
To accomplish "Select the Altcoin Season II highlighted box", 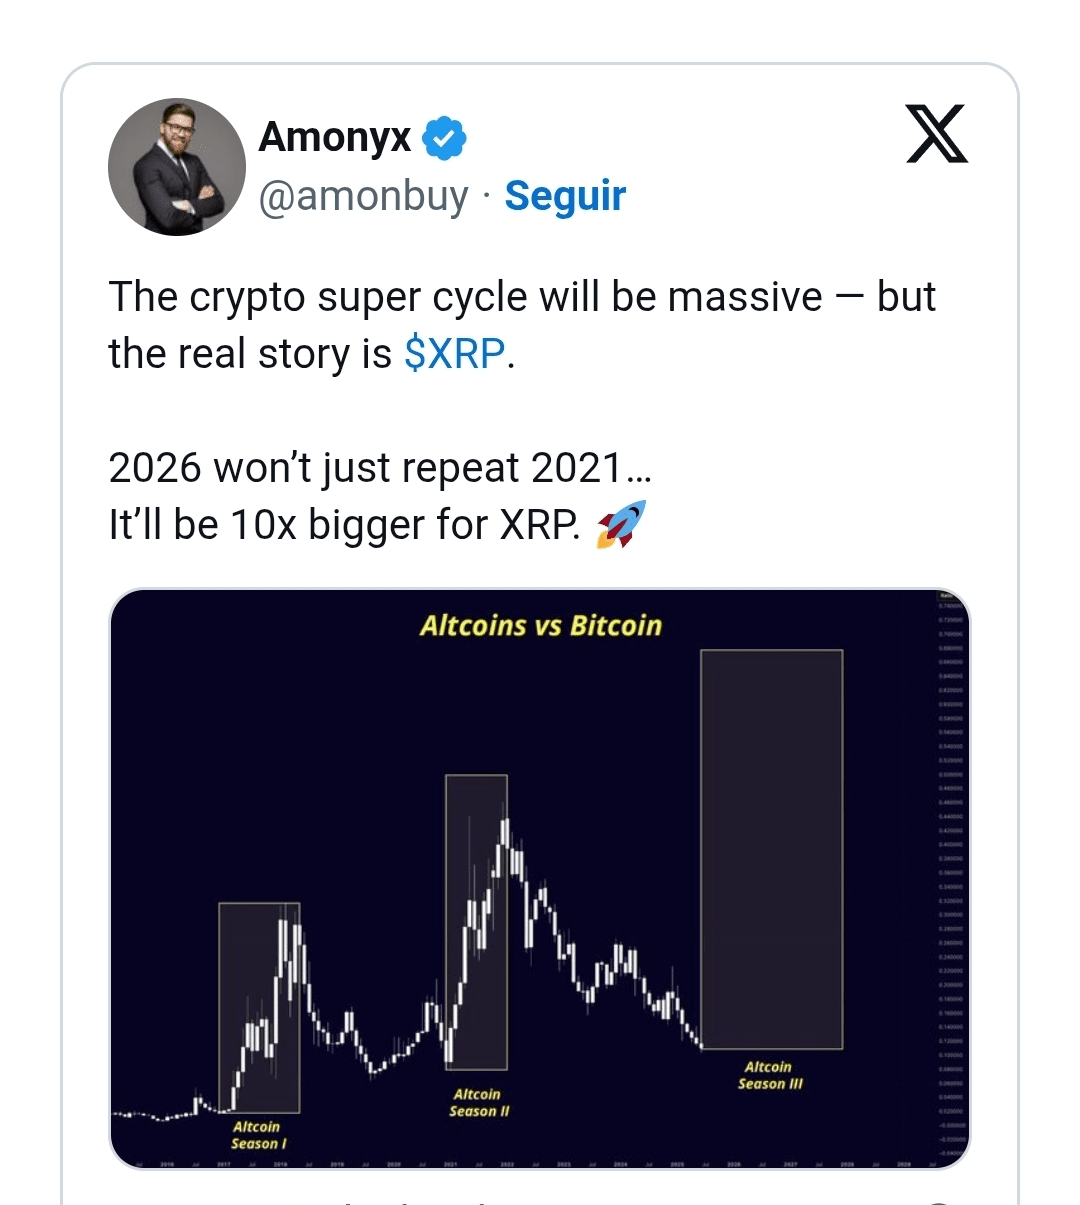I will [476, 922].
